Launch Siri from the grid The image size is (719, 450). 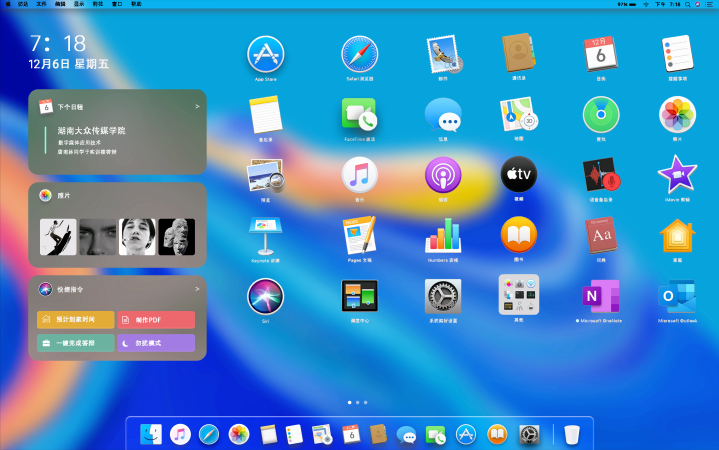coord(266,296)
